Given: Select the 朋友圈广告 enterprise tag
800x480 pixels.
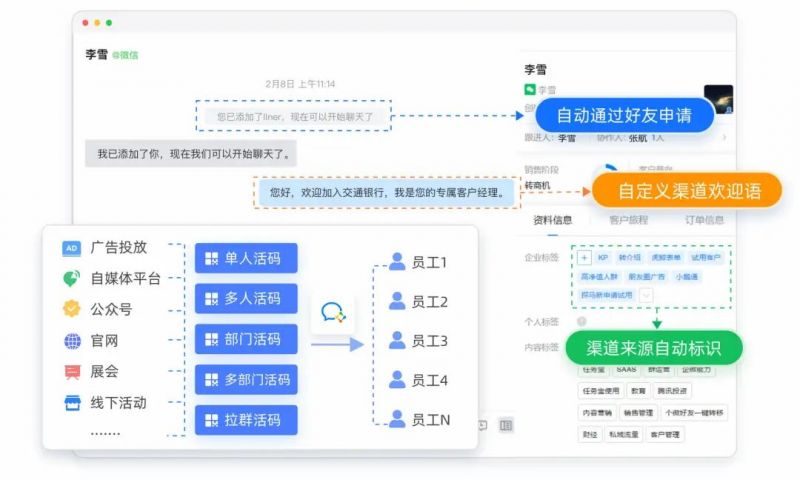Looking at the screenshot, I should point(646,276).
